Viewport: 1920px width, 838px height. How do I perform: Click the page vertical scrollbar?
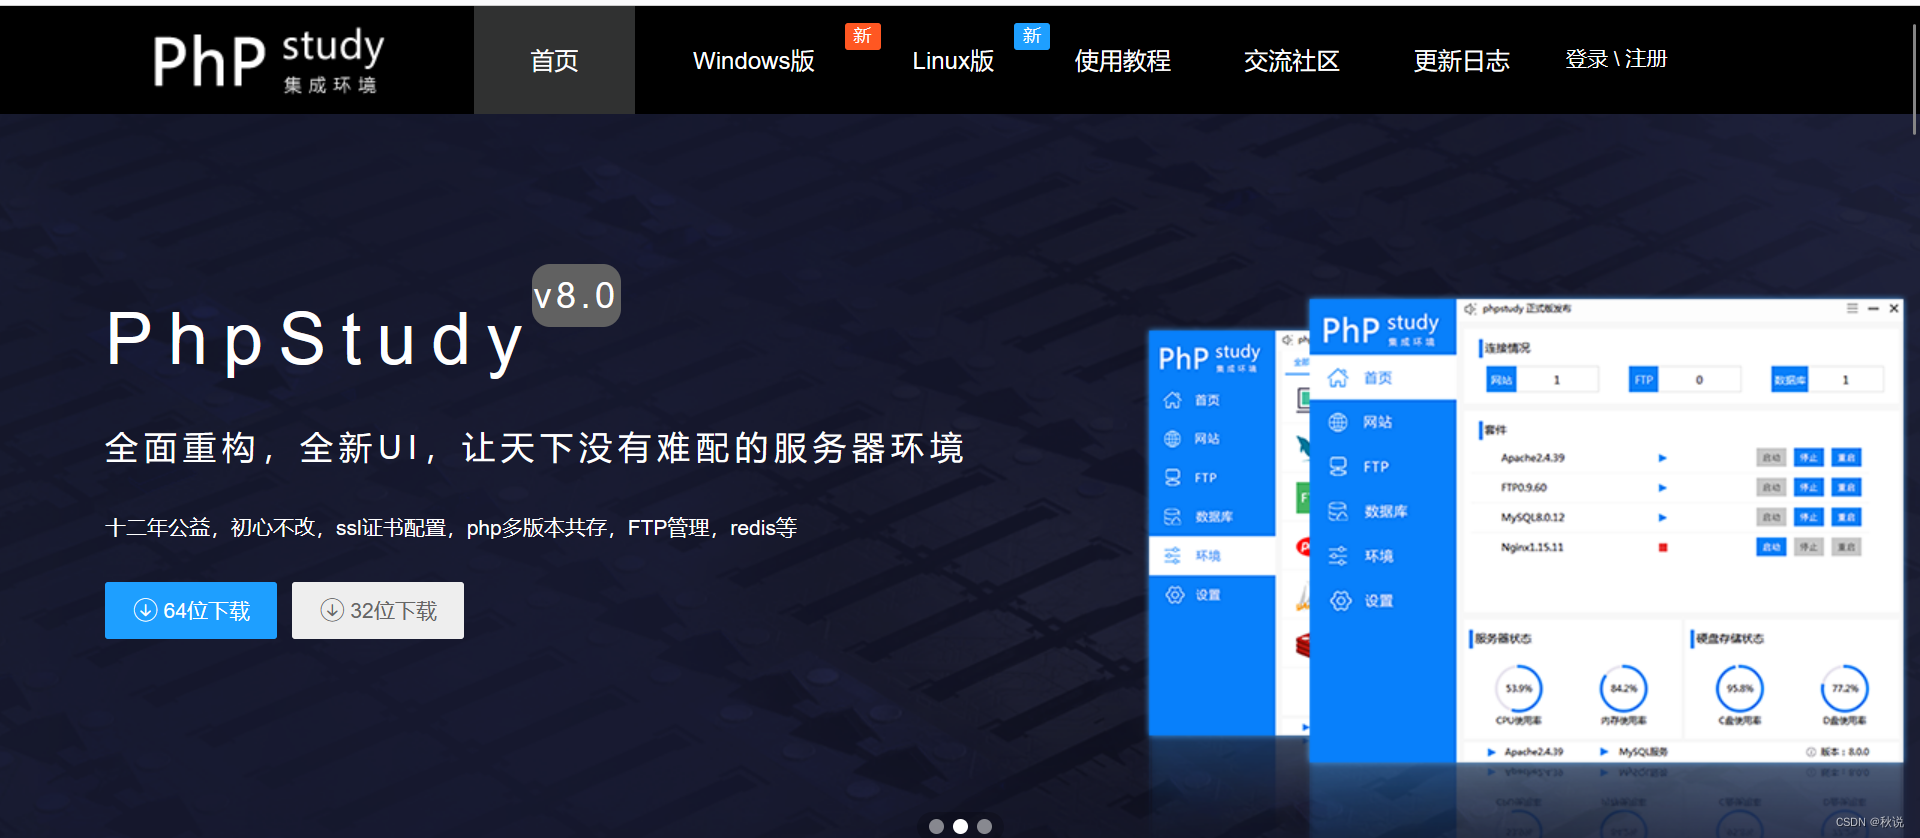1914,80
